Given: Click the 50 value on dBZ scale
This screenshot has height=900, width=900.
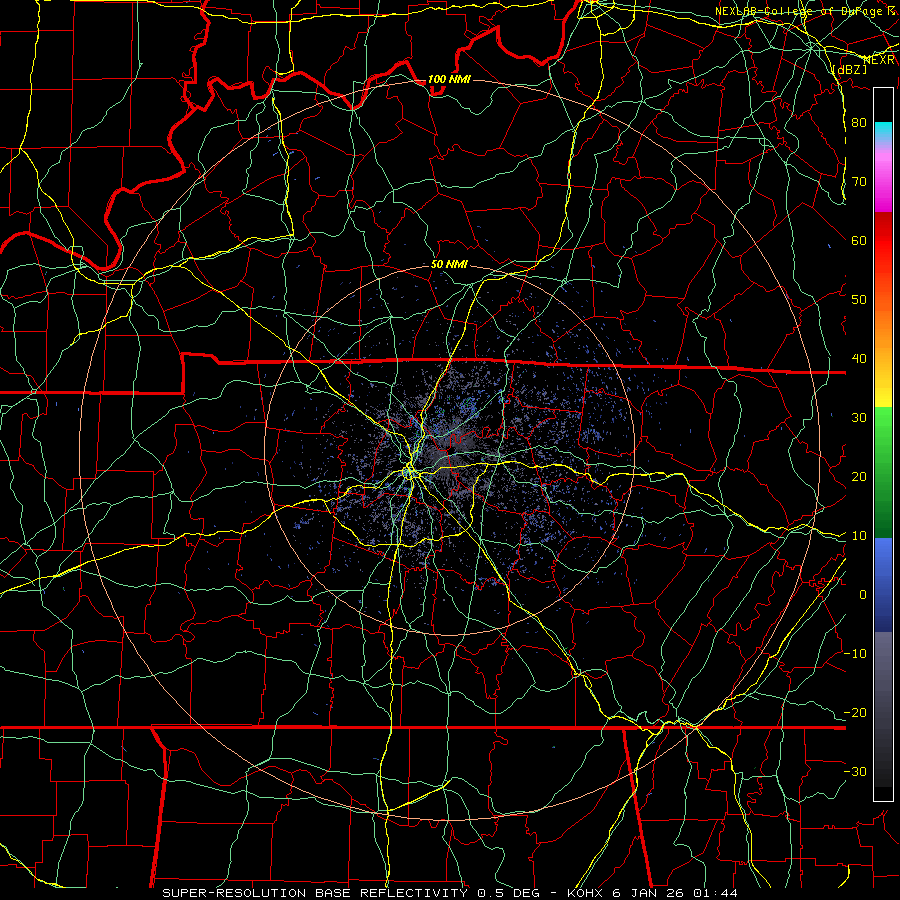Looking at the screenshot, I should 859,300.
